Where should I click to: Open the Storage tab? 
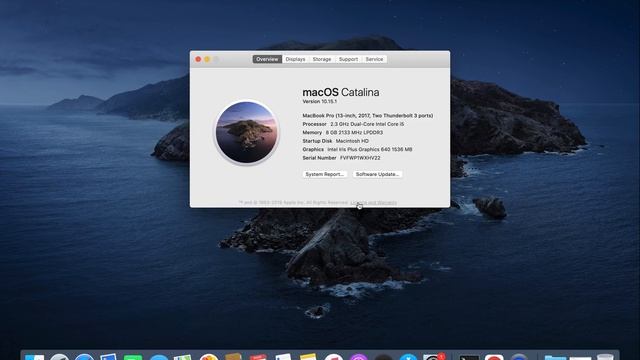322,59
